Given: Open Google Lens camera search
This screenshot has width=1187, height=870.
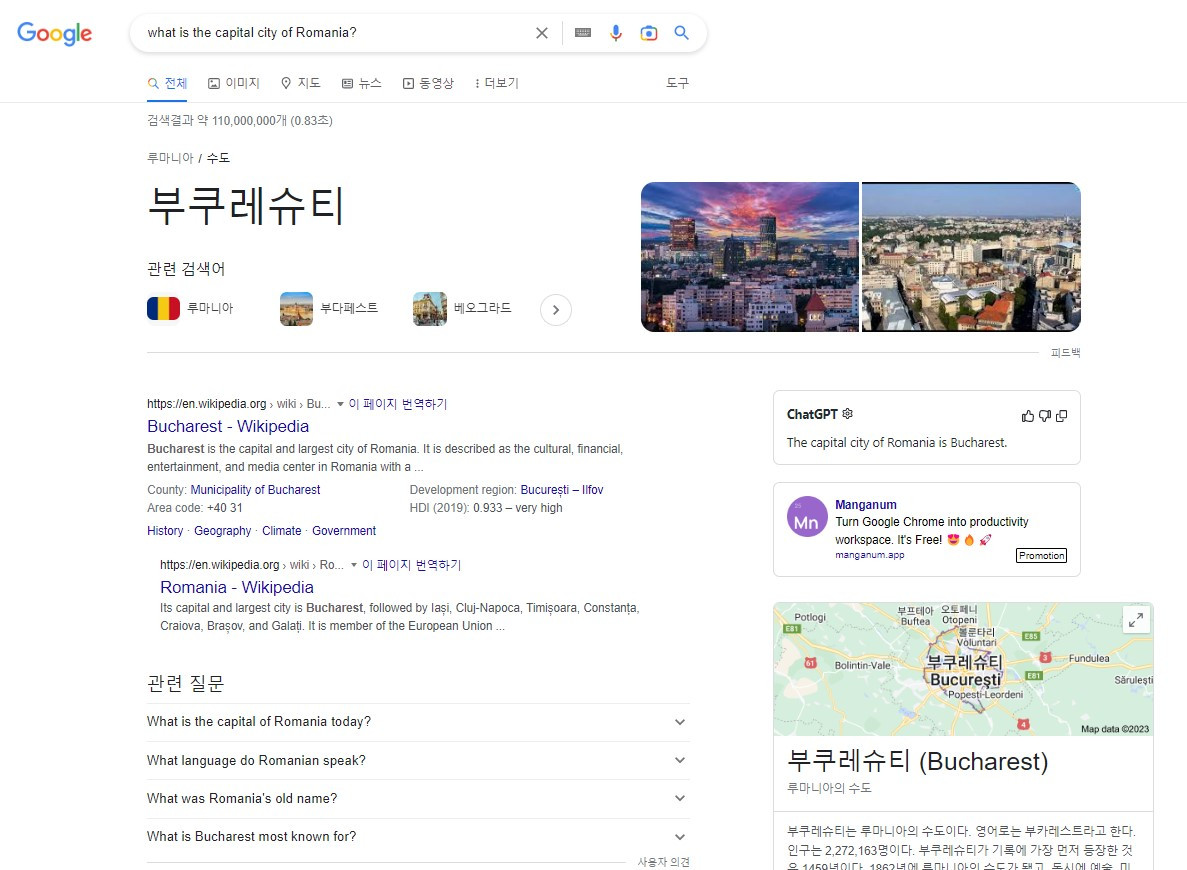Looking at the screenshot, I should 649,32.
